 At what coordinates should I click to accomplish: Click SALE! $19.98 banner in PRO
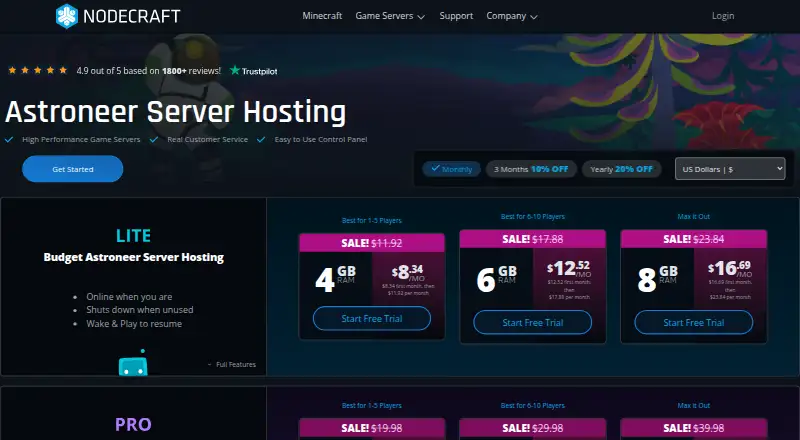coord(372,428)
